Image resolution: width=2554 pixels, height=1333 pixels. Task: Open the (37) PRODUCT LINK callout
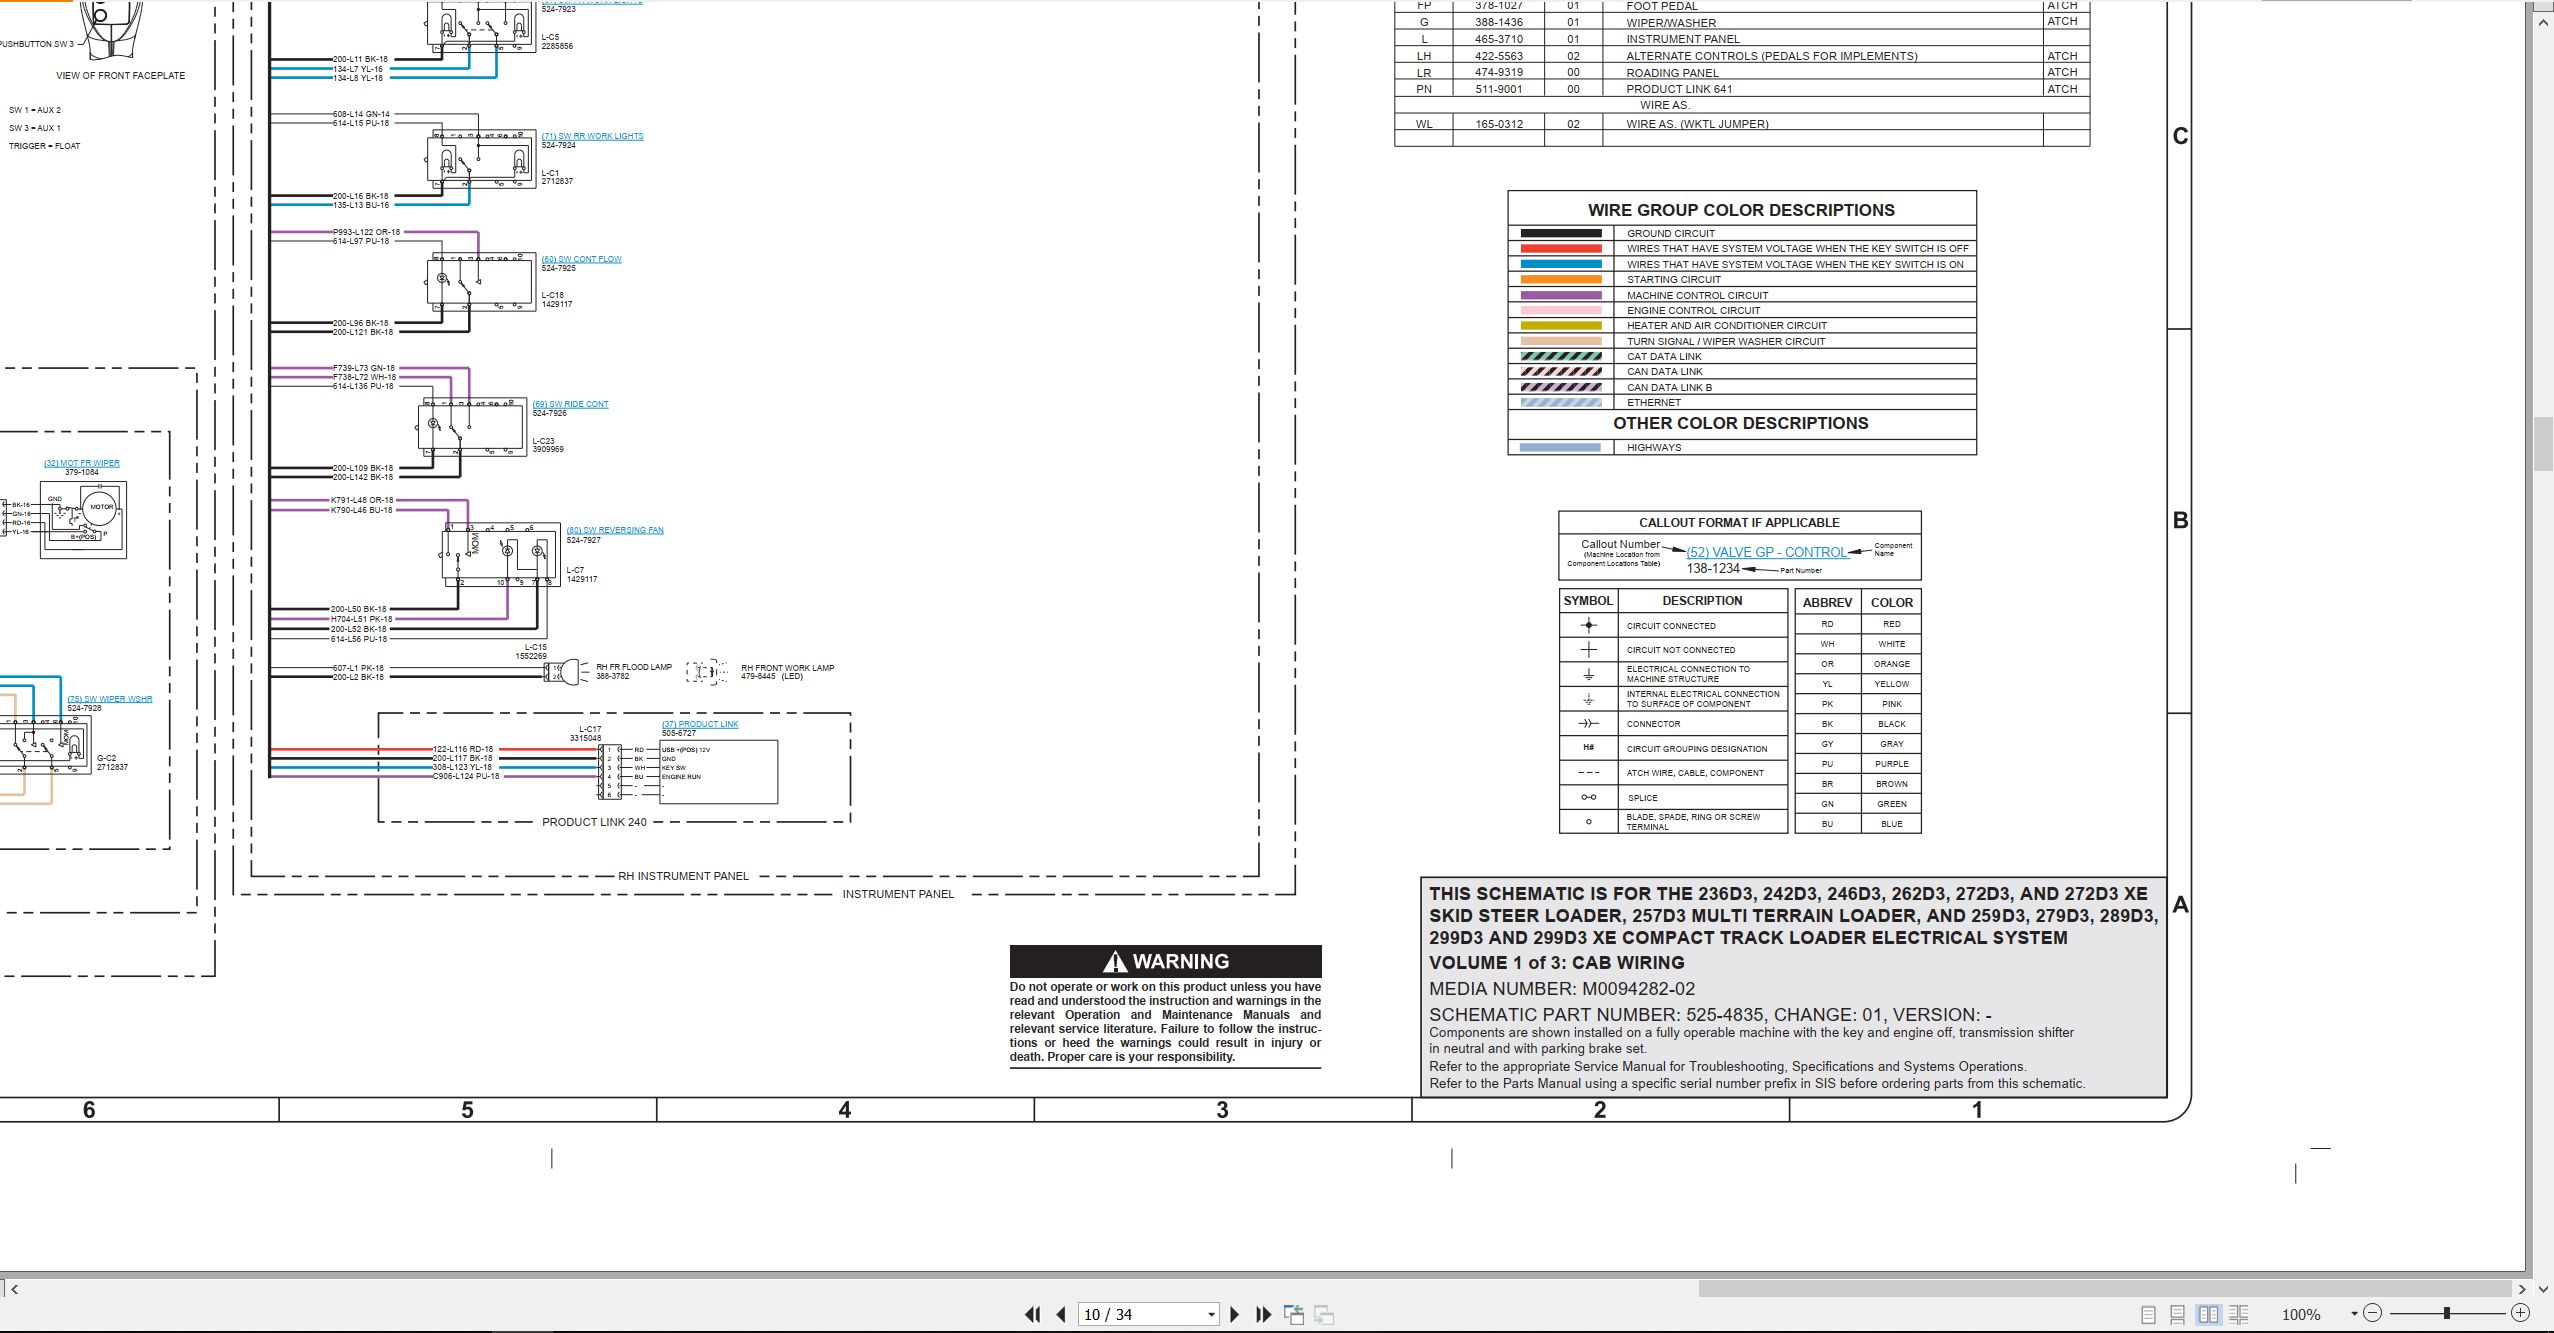point(700,724)
